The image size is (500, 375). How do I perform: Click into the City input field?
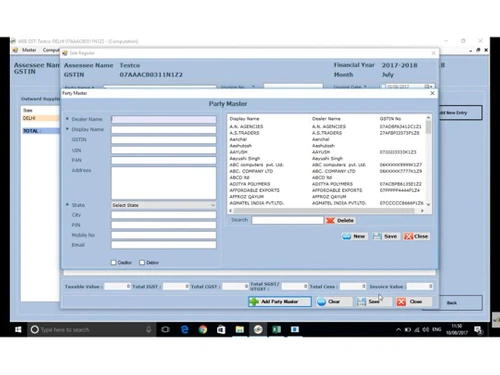click(x=163, y=215)
